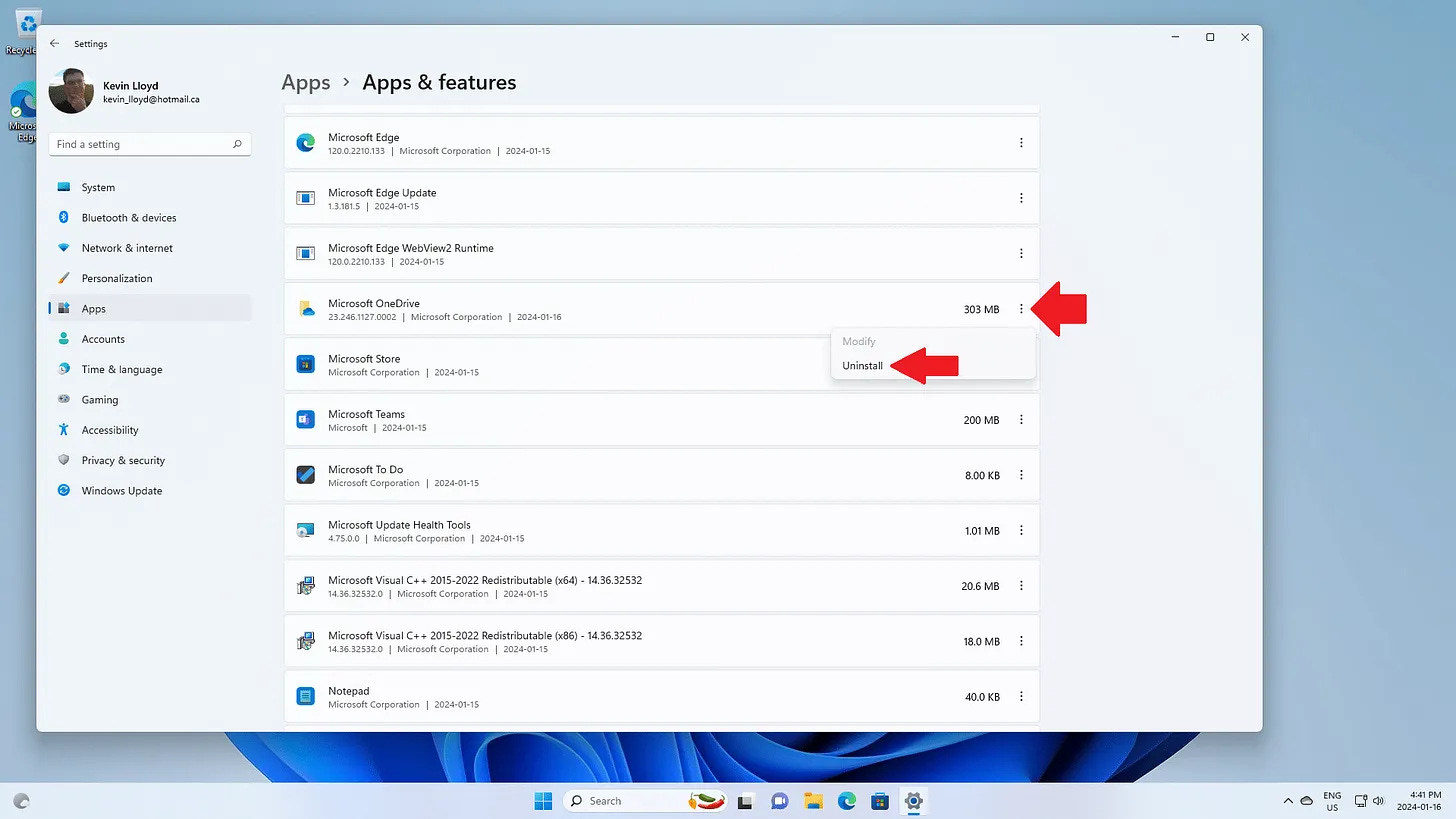This screenshot has height=819, width=1456.
Task: Click the Microsoft Store entry name
Action: coord(364,359)
